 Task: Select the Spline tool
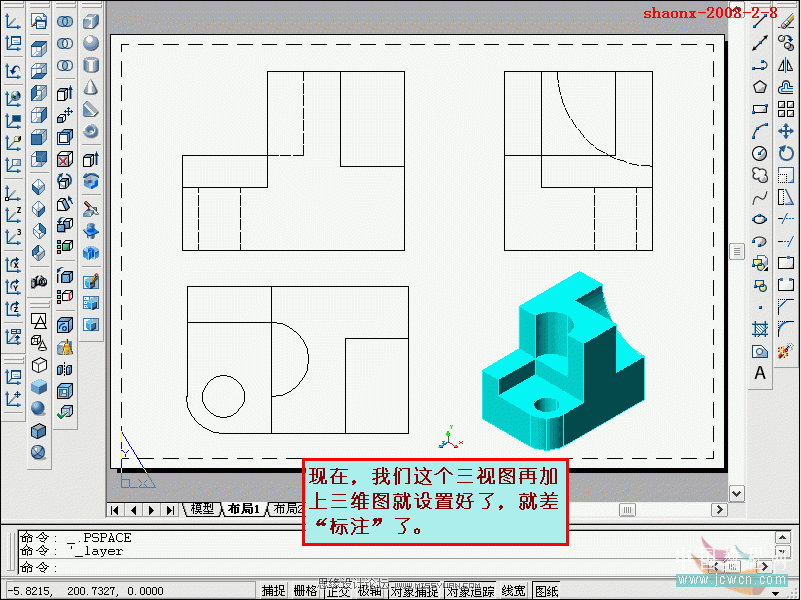coord(760,197)
